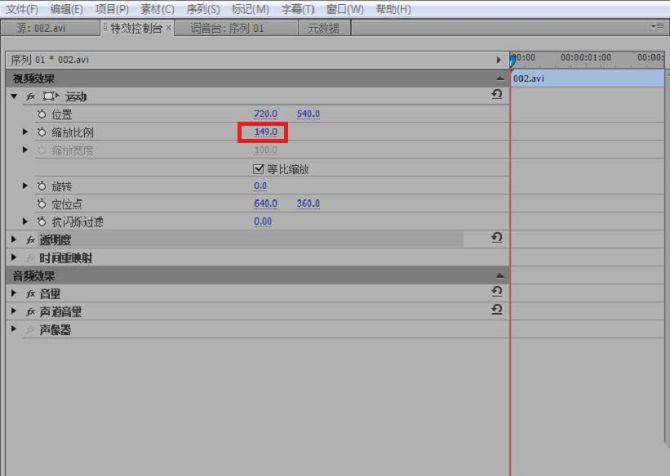Reset the 音量 audio effect

click(497, 292)
